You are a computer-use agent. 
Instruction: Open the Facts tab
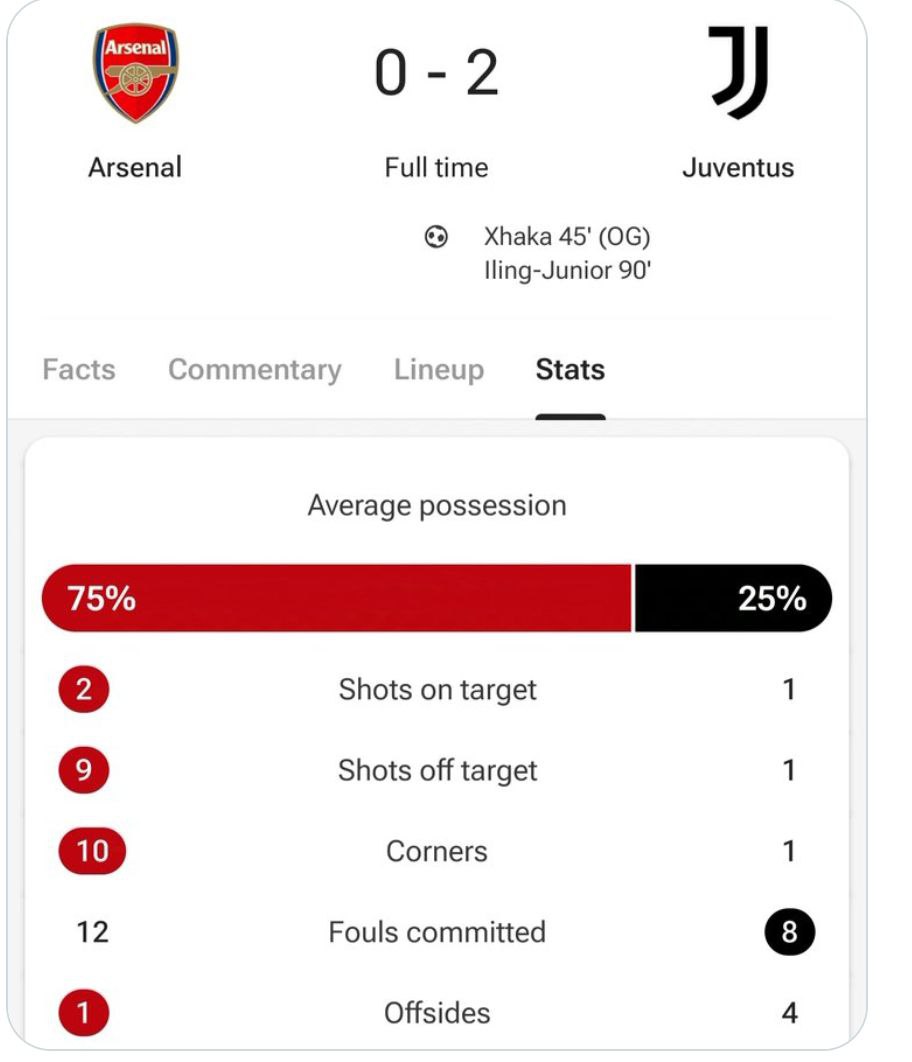[79, 370]
